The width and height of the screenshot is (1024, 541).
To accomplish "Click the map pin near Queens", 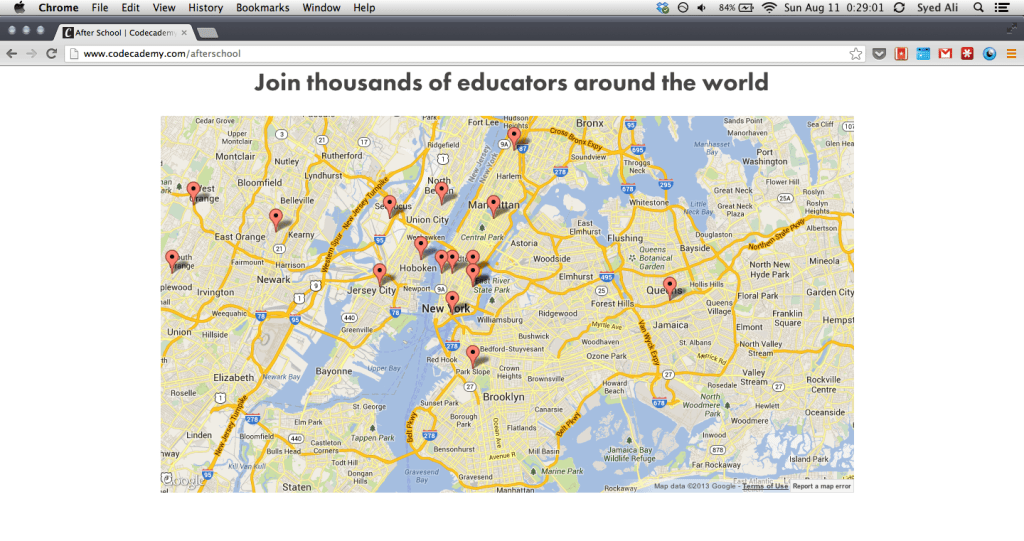I will (x=669, y=286).
